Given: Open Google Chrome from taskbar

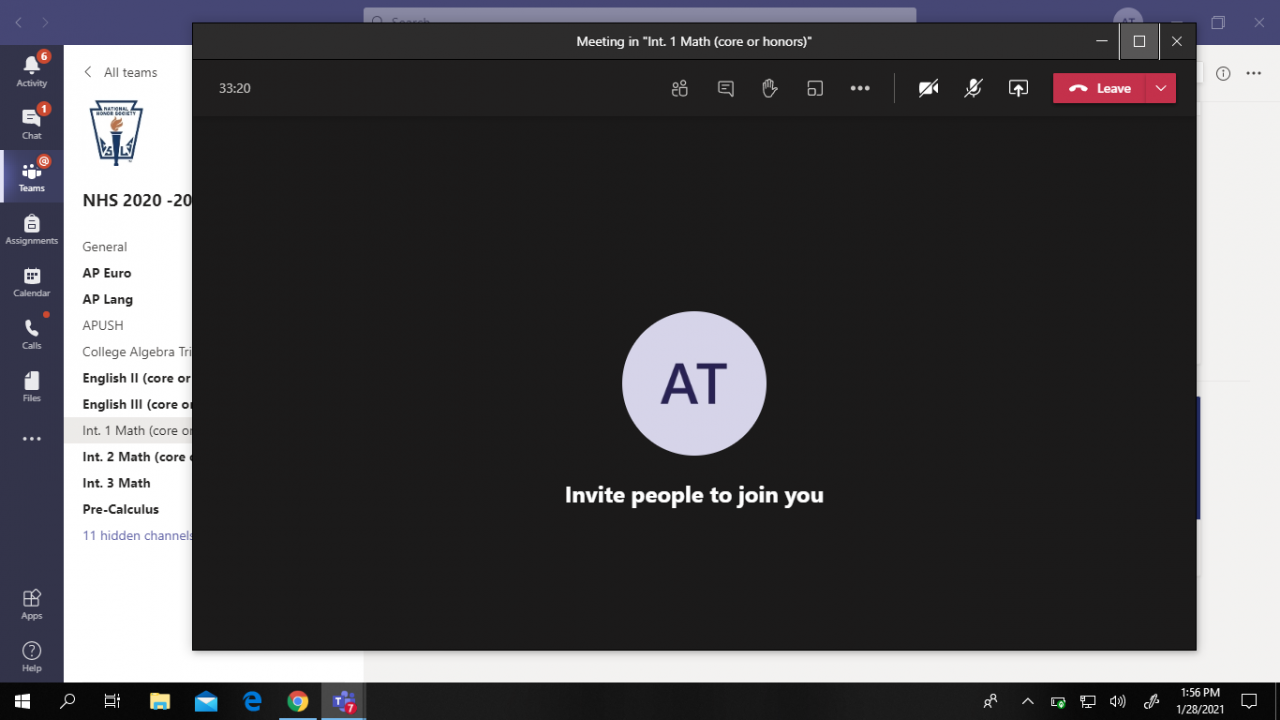Looking at the screenshot, I should pyautogui.click(x=298, y=701).
